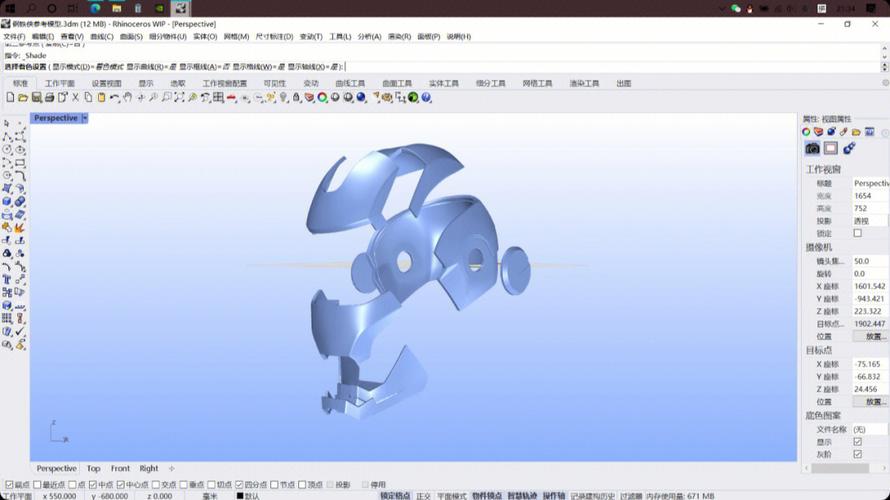Screen dimensions: 890x500
Task: Toggle the 中点 osnap checkbox
Action: coord(93,485)
